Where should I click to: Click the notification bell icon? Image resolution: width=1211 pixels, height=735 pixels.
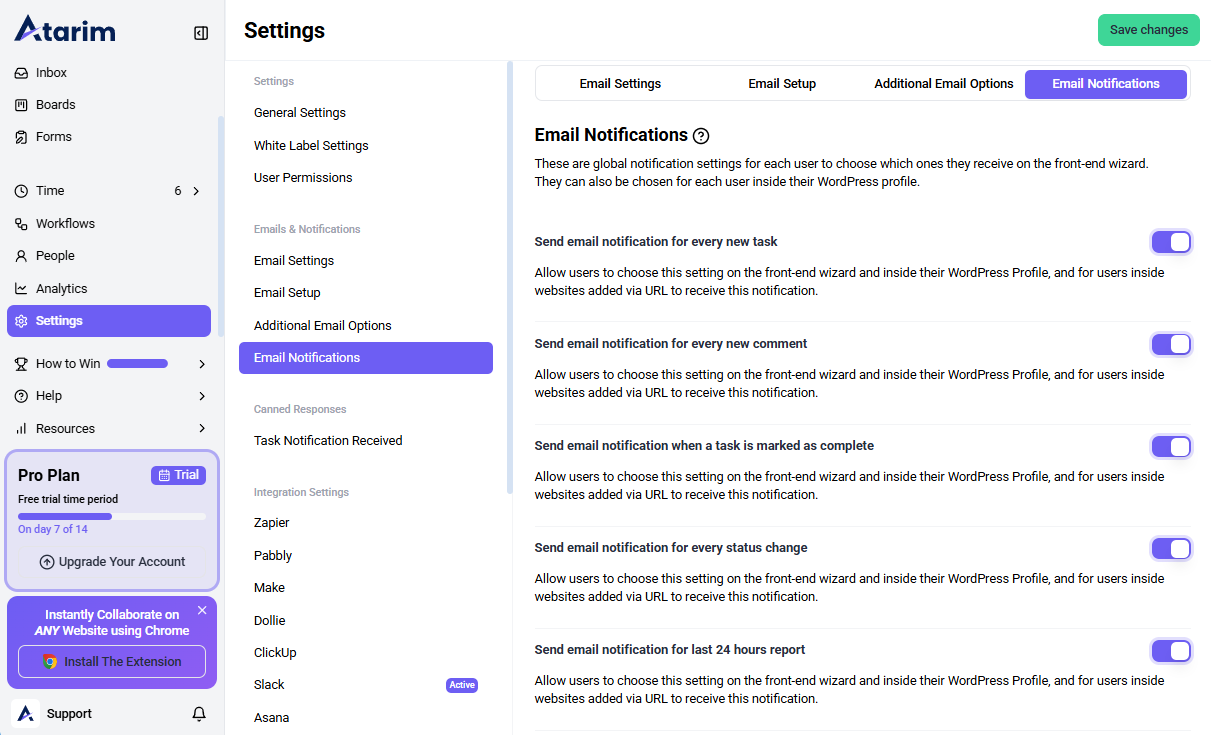coord(199,714)
